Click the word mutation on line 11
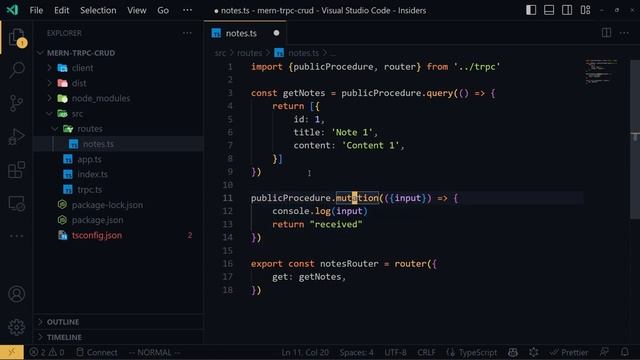Image resolution: width=640 pixels, height=360 pixels. tap(357, 198)
